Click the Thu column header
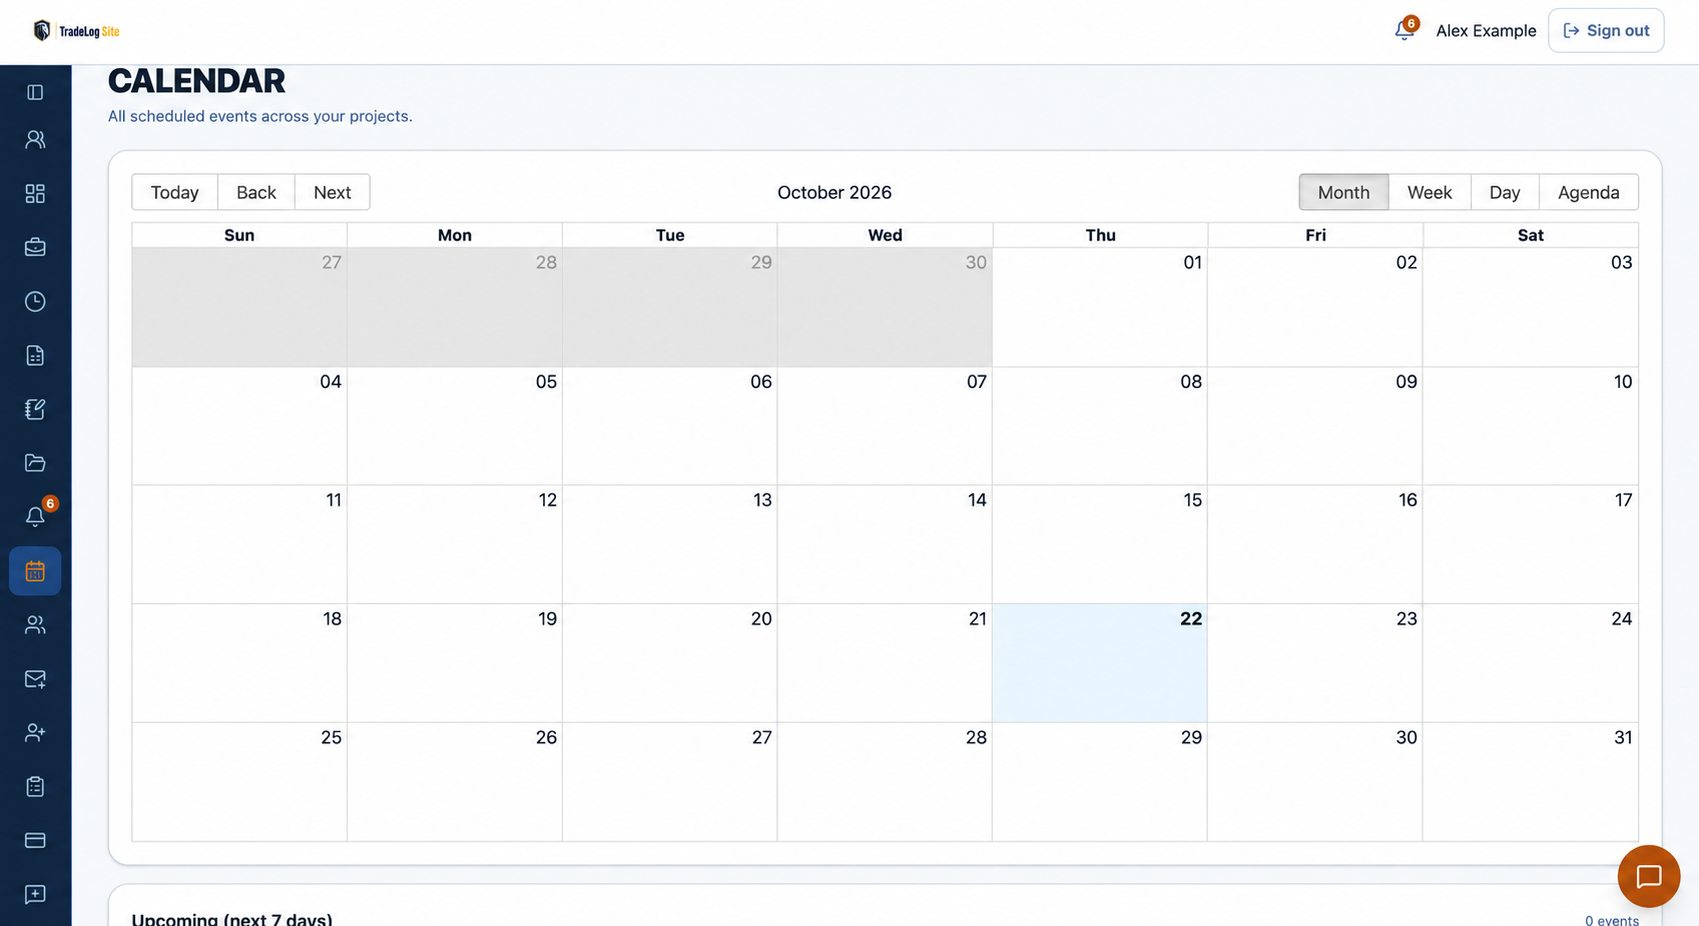Screen dimensions: 1699x926 [1100, 235]
